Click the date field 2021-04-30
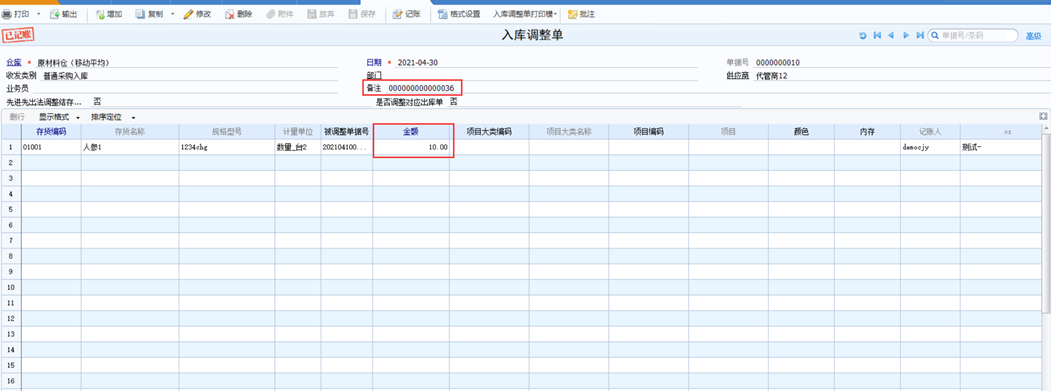 547,63
